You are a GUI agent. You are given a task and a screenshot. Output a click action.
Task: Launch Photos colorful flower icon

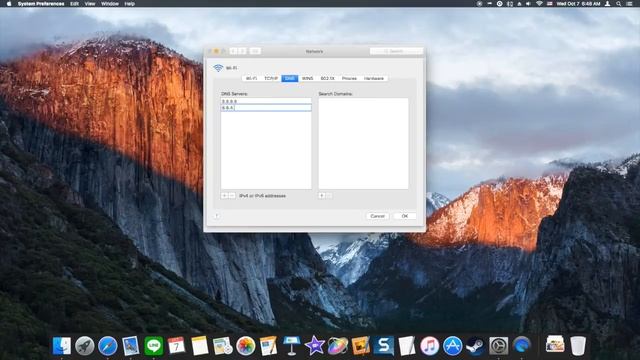[x=245, y=346]
